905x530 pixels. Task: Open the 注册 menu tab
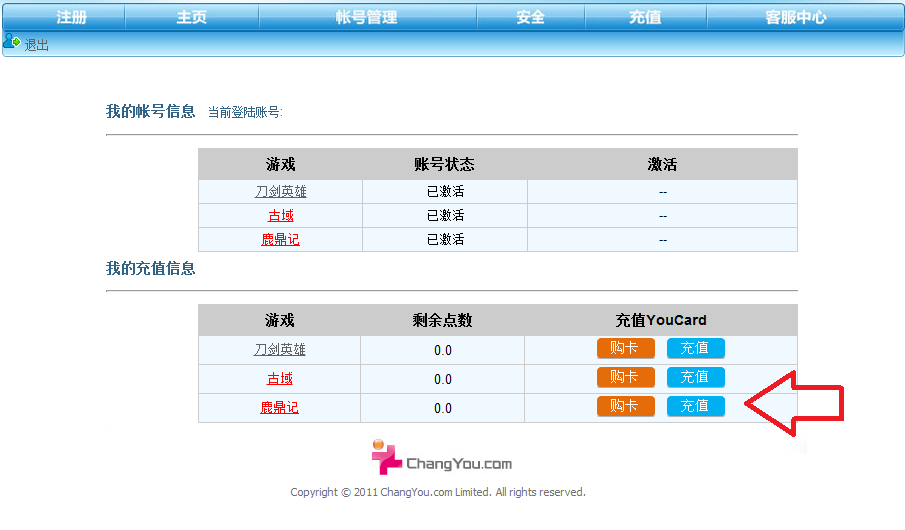point(71,17)
